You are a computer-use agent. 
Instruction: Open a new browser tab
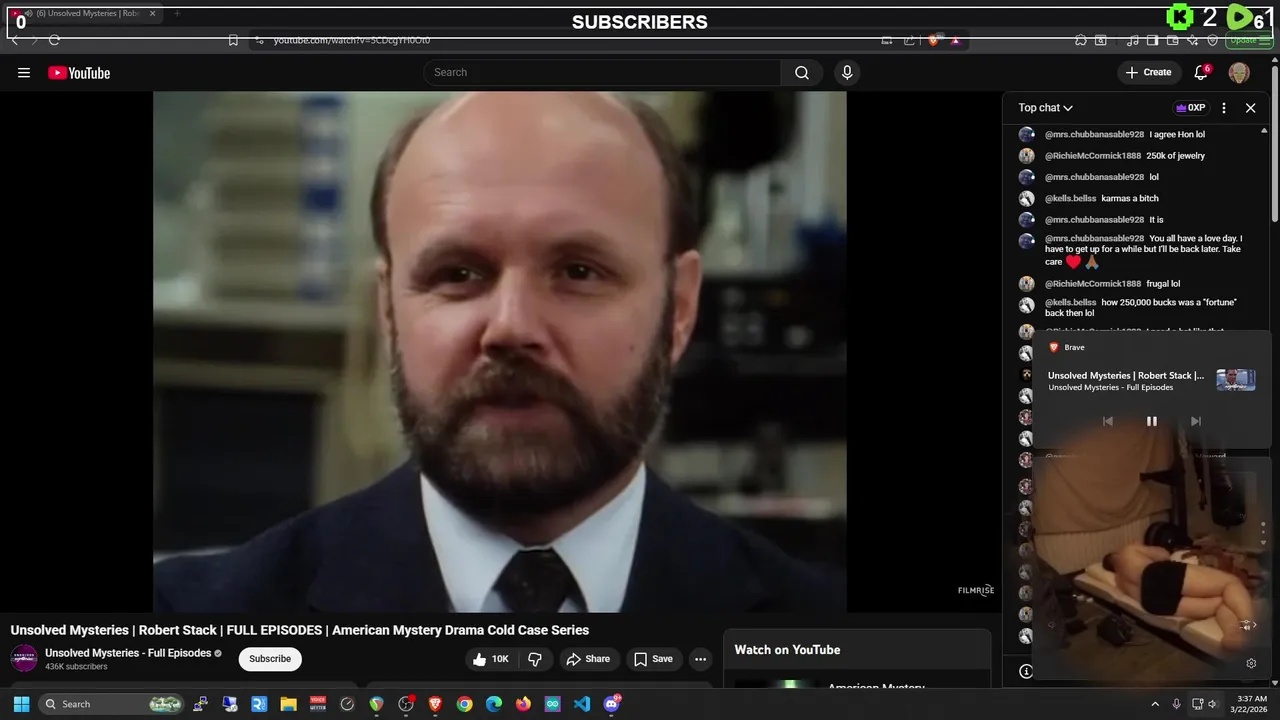click(x=177, y=14)
